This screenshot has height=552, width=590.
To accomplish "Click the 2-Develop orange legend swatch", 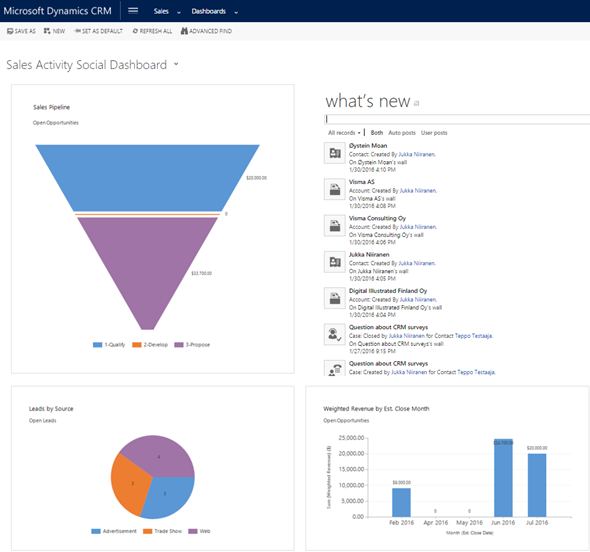I will 137,345.
